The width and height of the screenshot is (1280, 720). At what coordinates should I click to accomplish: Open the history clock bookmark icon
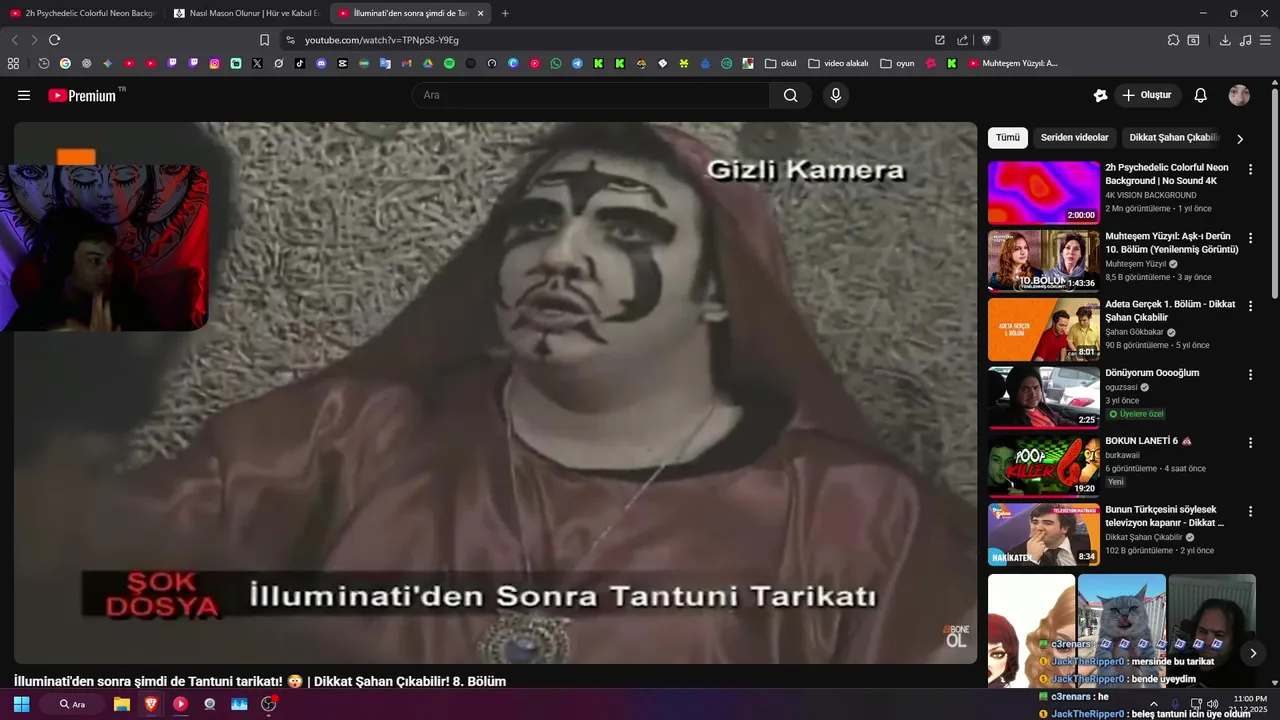(44, 63)
